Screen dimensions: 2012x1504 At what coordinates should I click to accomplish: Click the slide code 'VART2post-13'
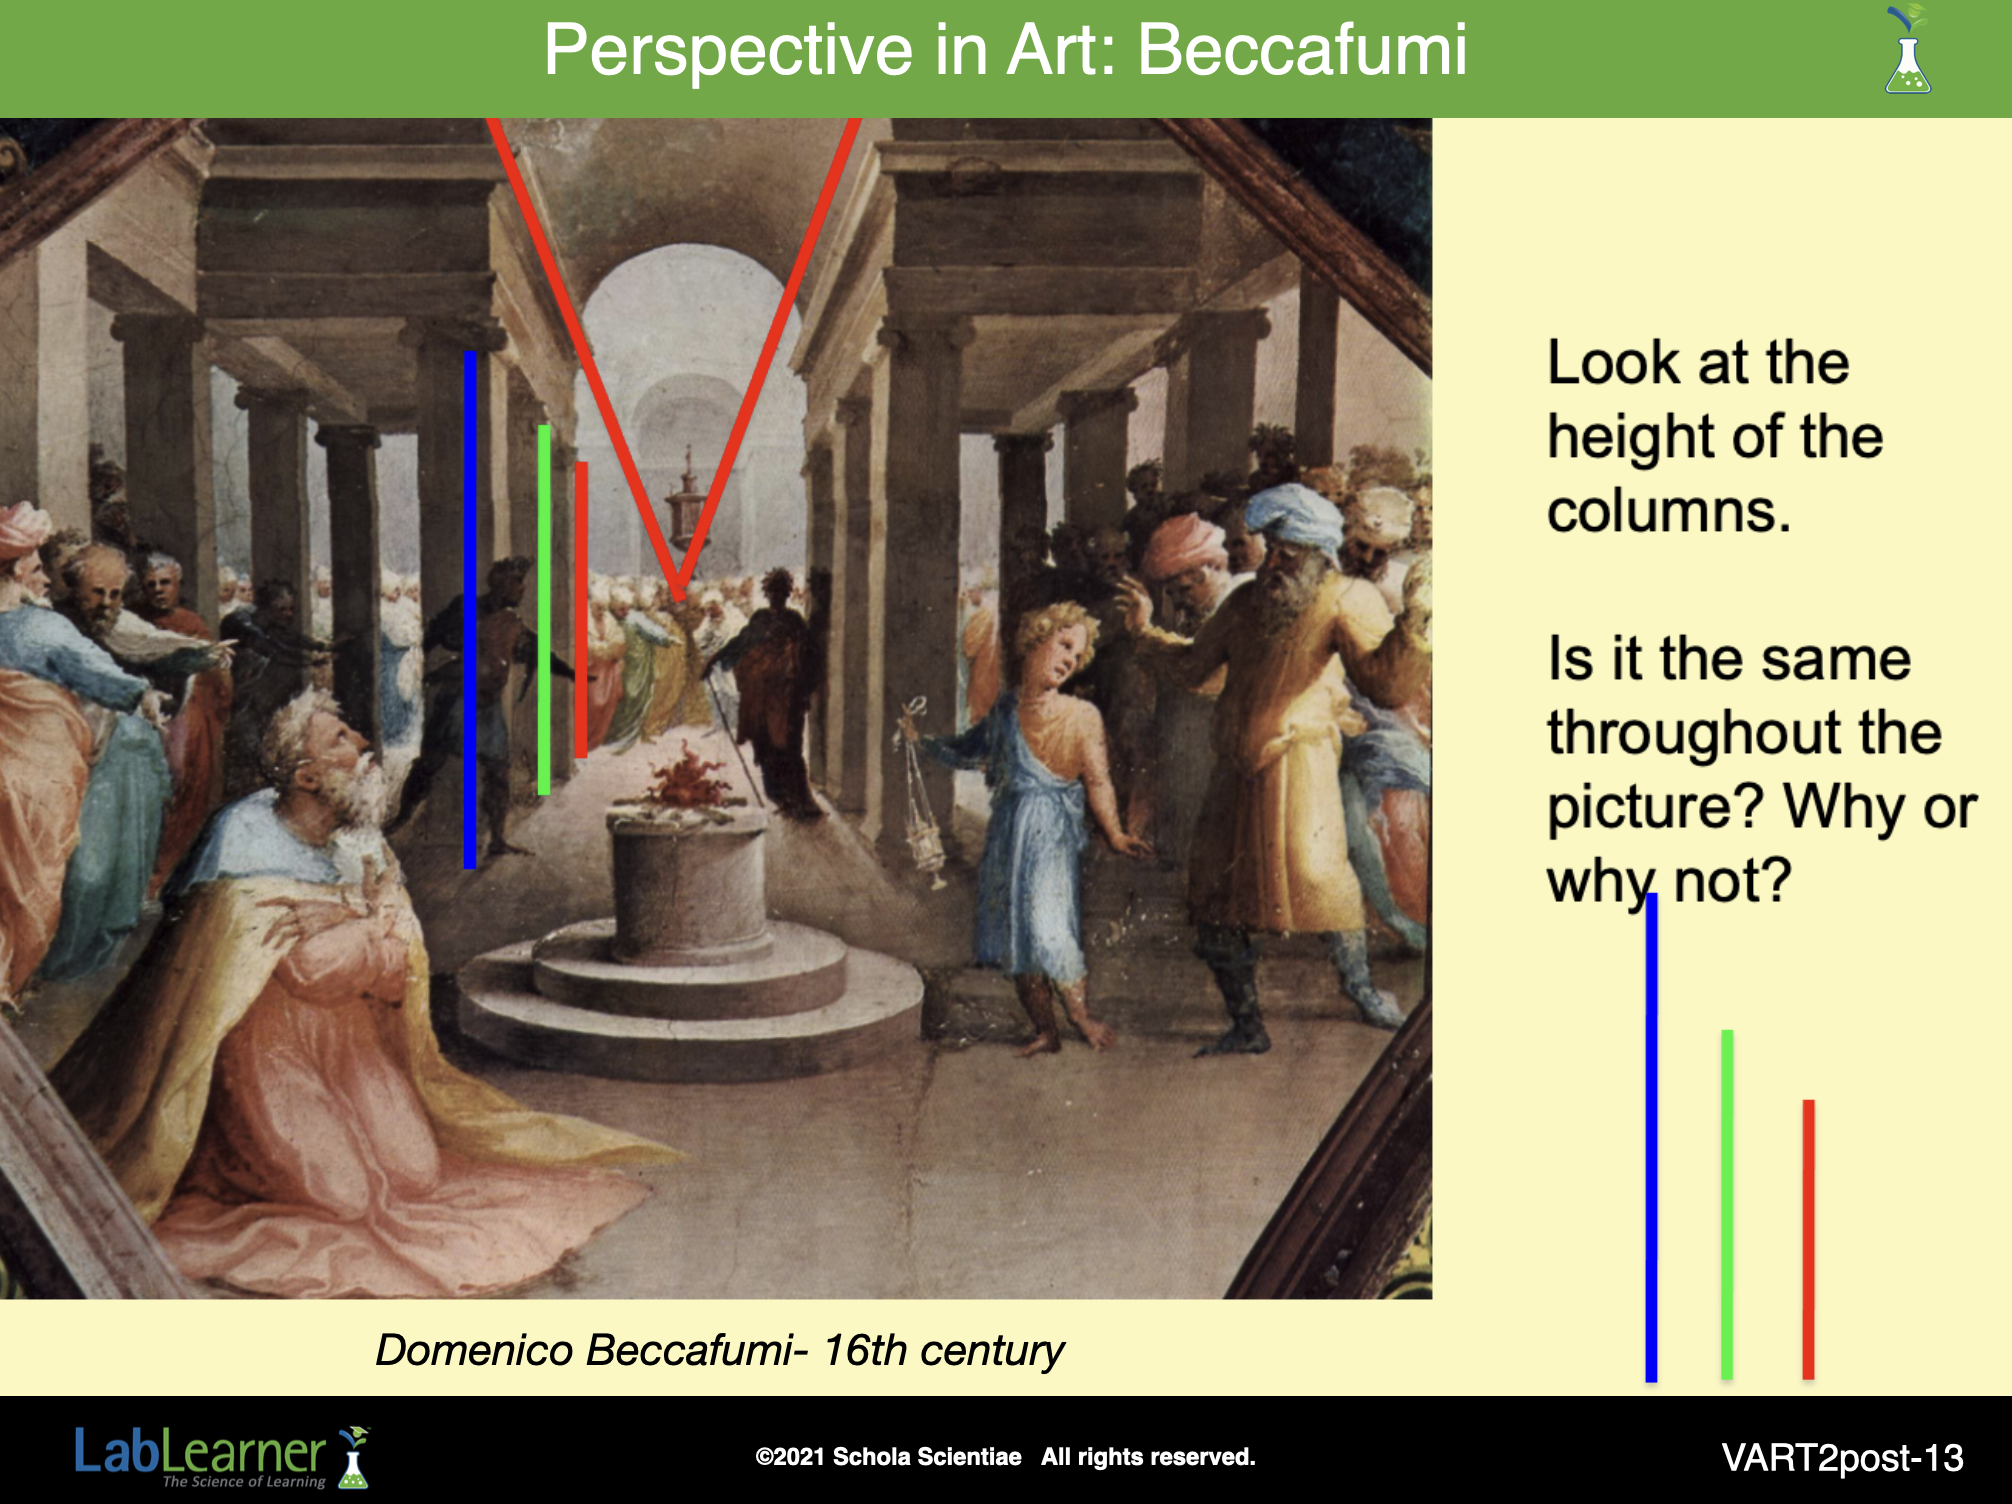point(1842,1458)
